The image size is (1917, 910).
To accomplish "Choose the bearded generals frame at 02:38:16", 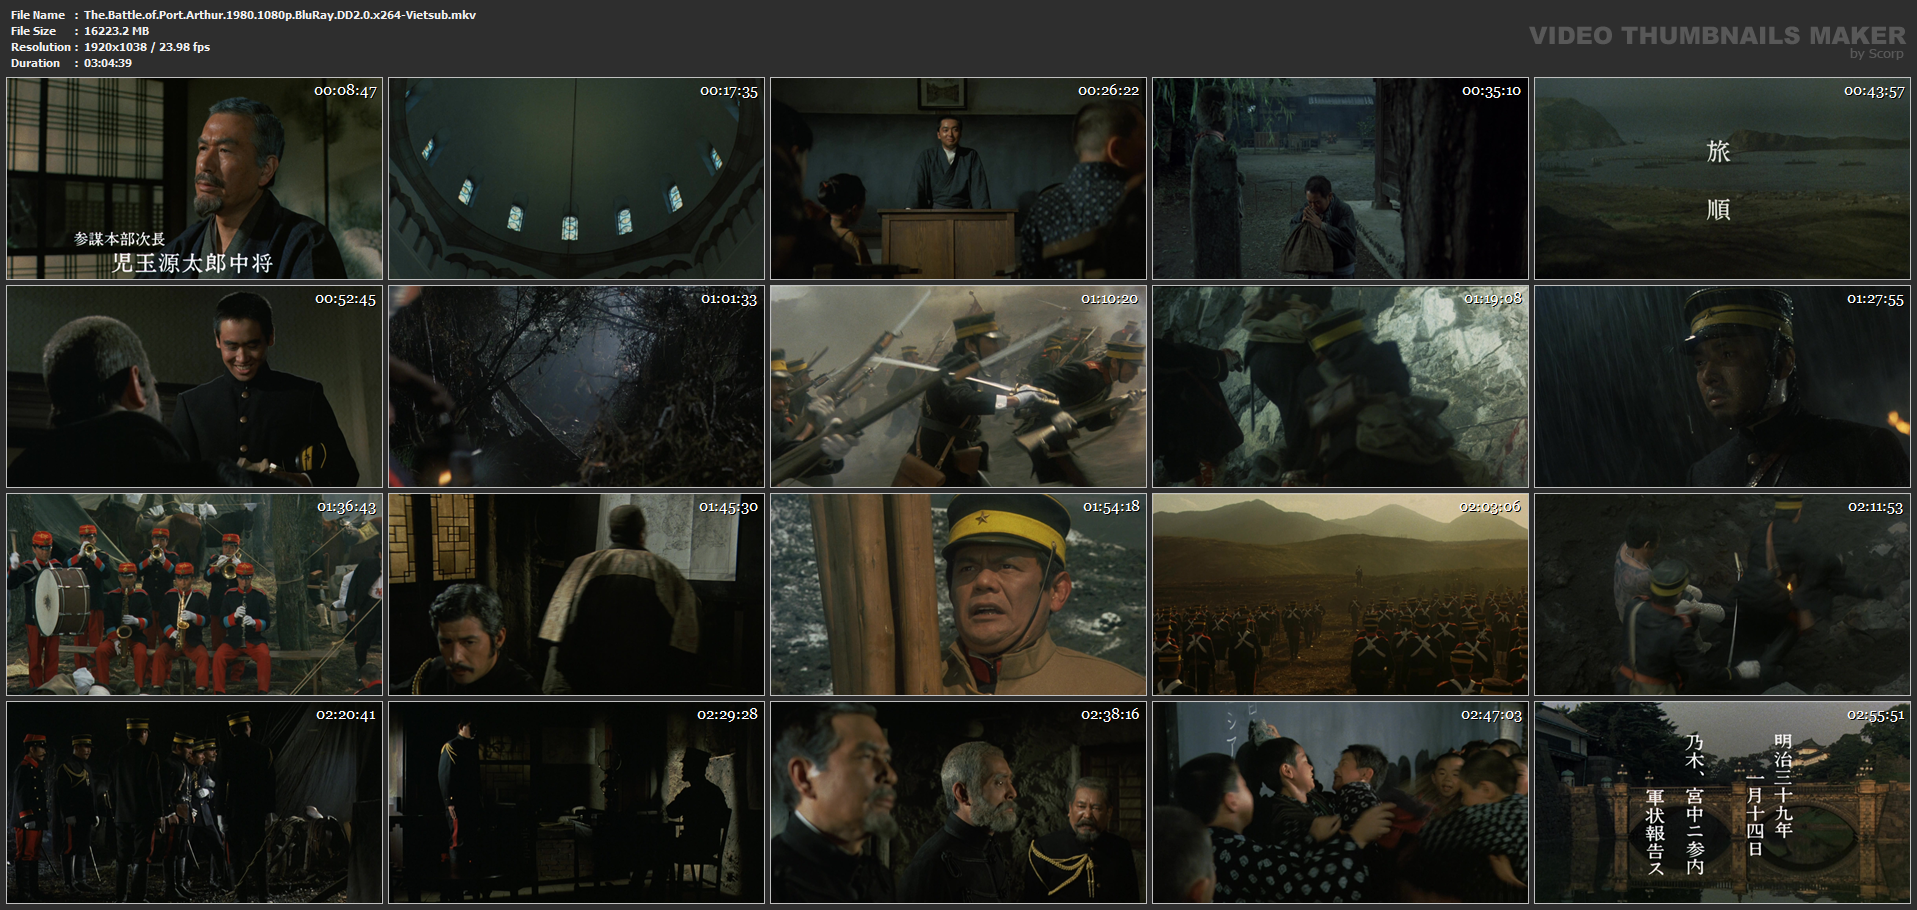I will 959,803.
